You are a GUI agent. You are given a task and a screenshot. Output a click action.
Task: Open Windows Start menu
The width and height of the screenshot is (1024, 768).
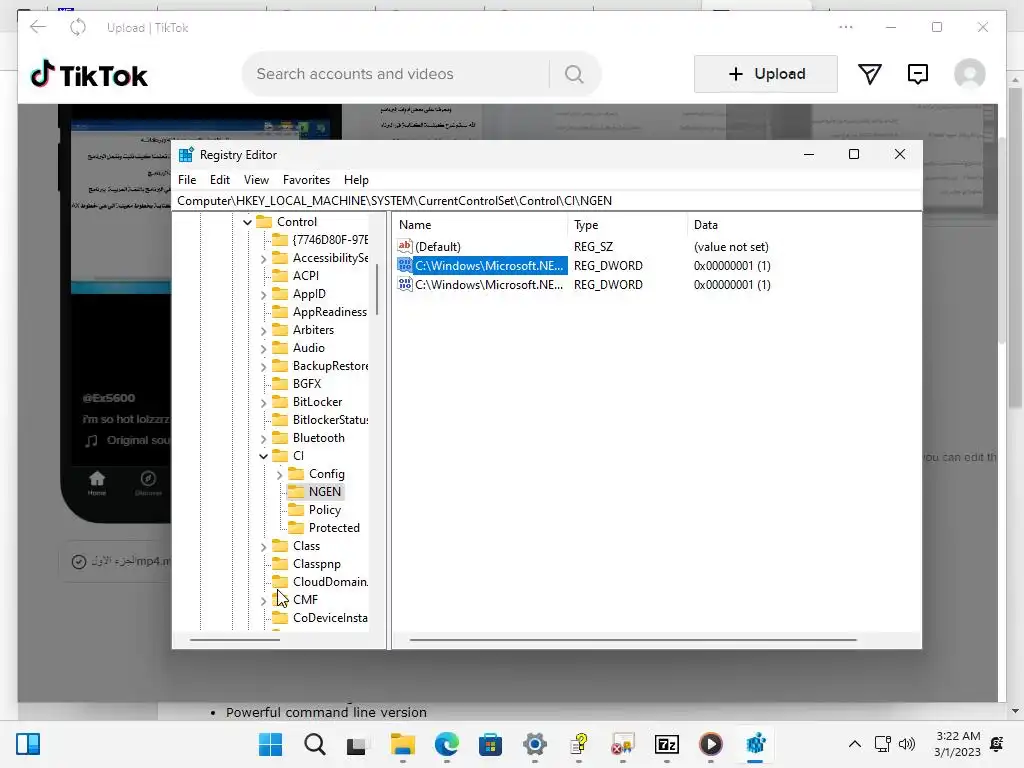pyautogui.click(x=270, y=744)
